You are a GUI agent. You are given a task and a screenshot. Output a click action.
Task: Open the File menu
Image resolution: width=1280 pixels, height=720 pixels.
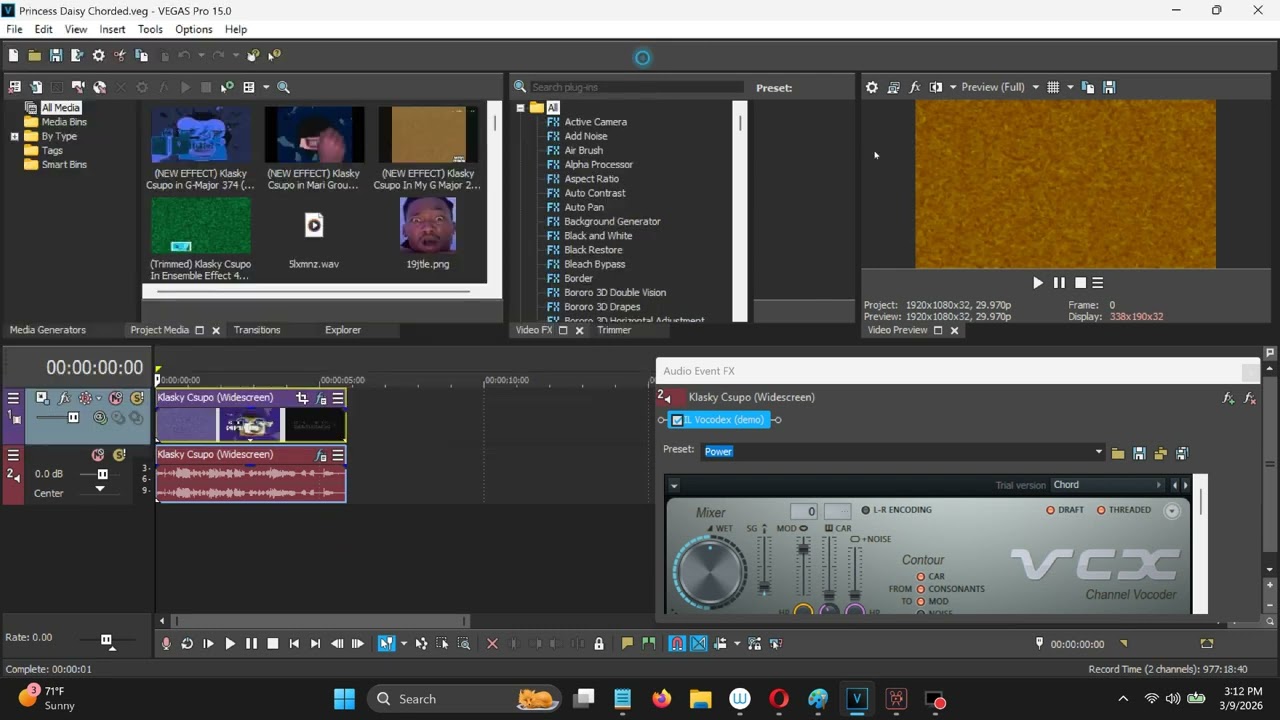tap(15, 29)
